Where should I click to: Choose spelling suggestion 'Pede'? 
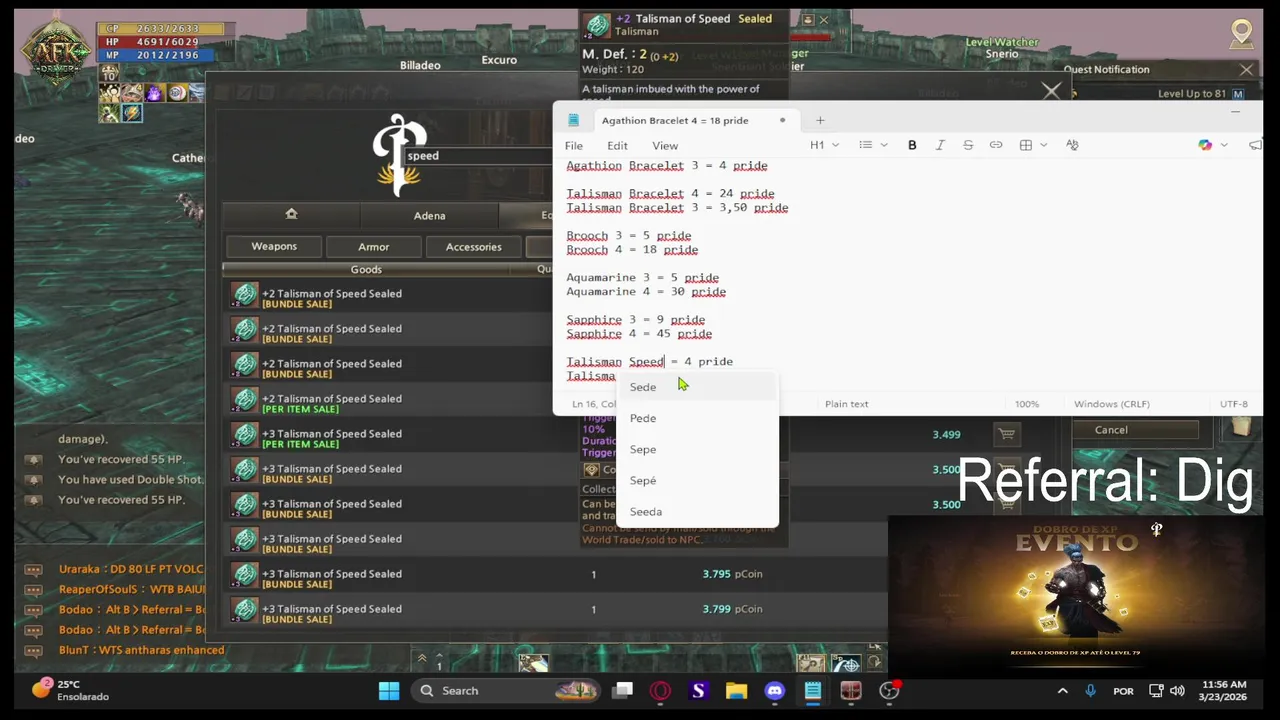697,418
